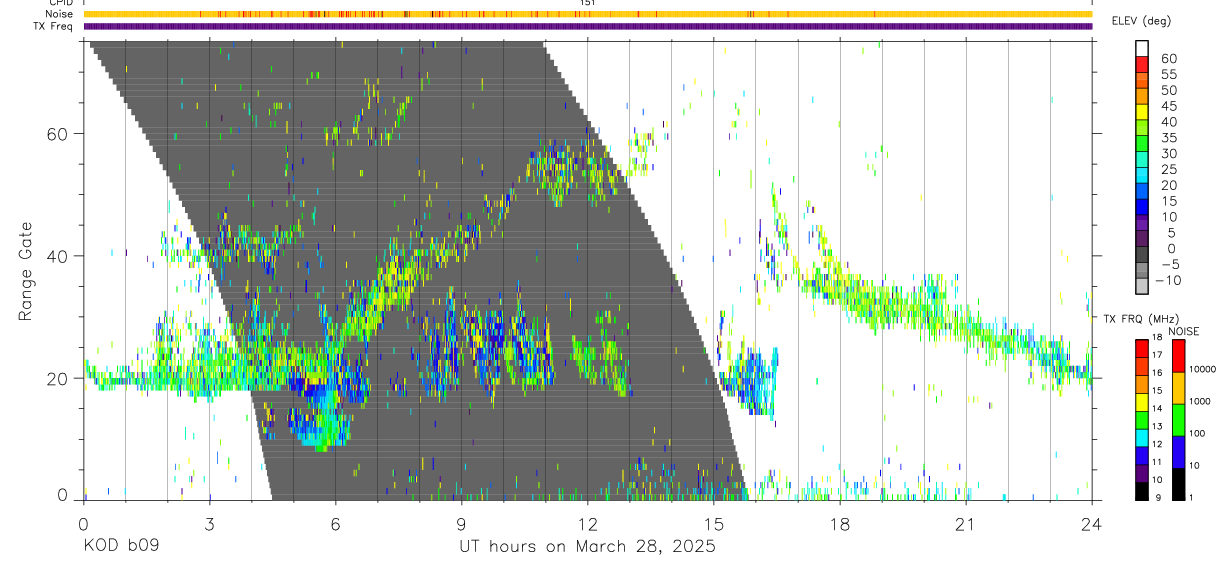
Task: Click the white top segment of ELEV colorbar
Action: tap(1142, 49)
